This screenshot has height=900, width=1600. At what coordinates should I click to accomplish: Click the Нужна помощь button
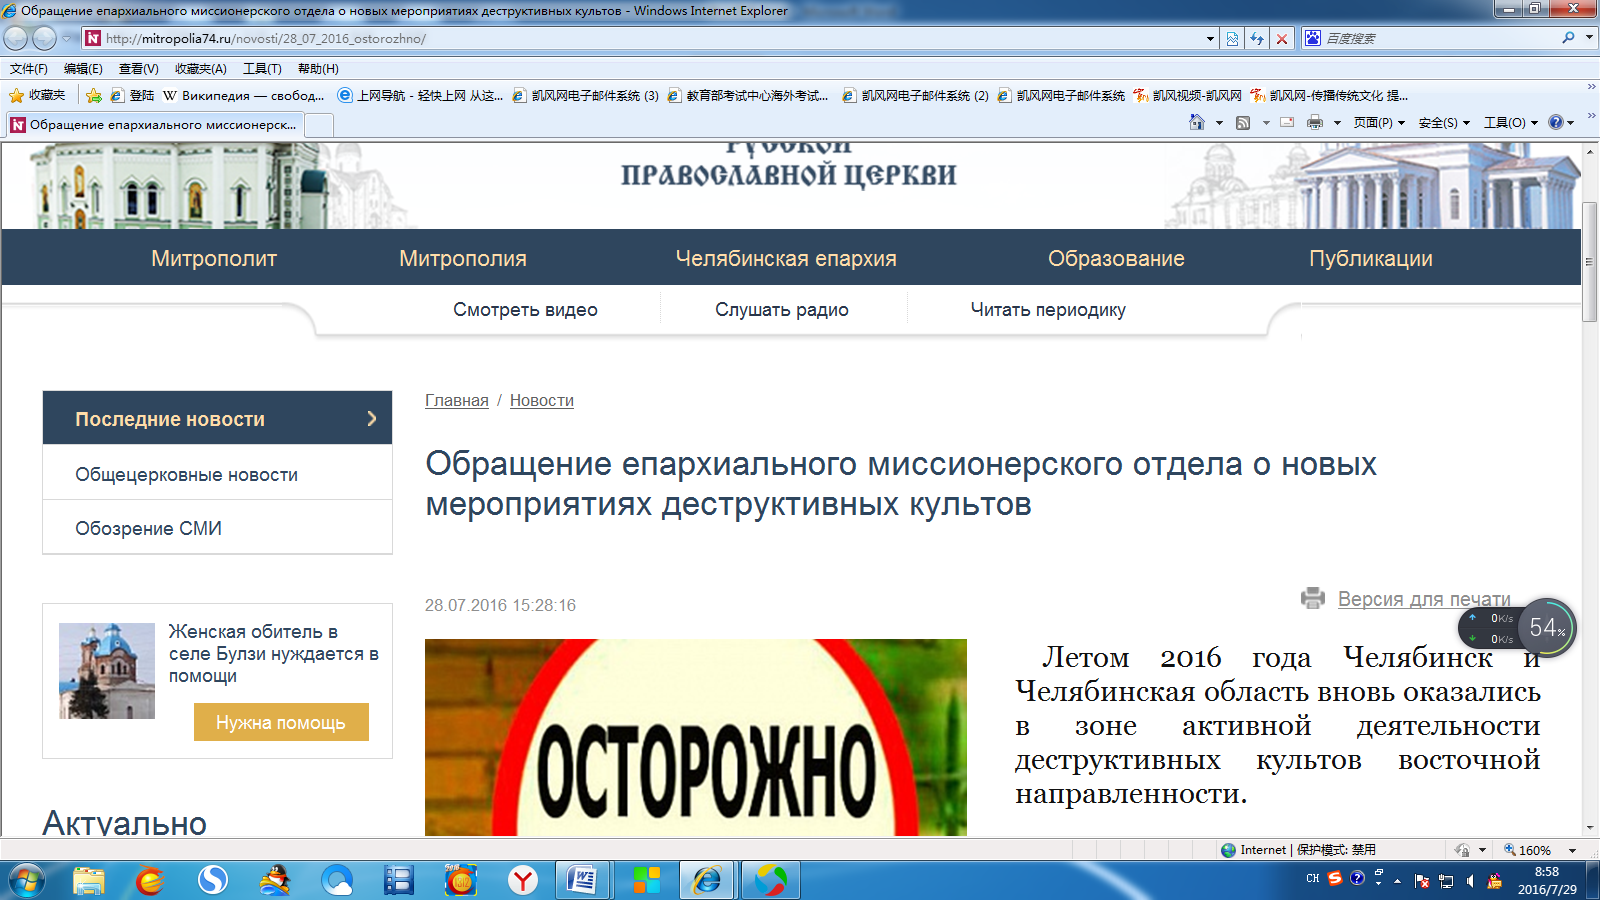[x=281, y=722]
